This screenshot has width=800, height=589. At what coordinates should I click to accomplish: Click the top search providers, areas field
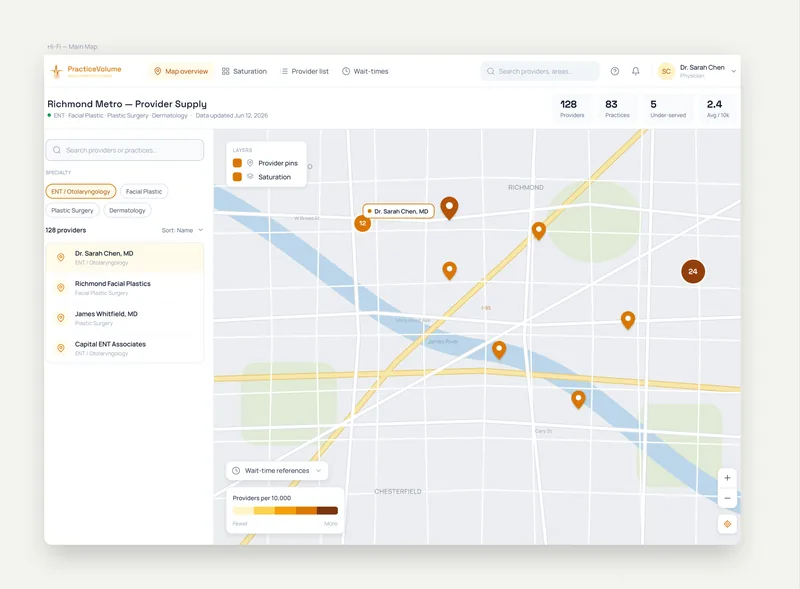click(x=540, y=71)
